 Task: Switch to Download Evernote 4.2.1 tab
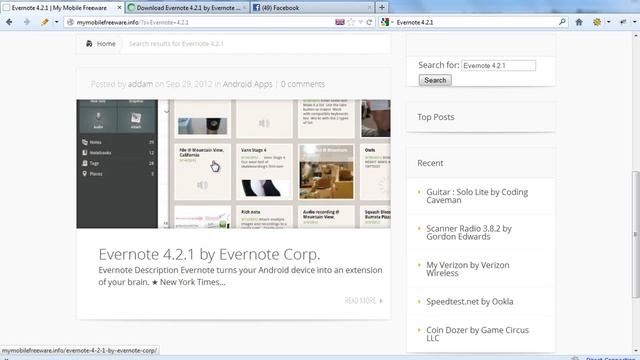pos(187,8)
